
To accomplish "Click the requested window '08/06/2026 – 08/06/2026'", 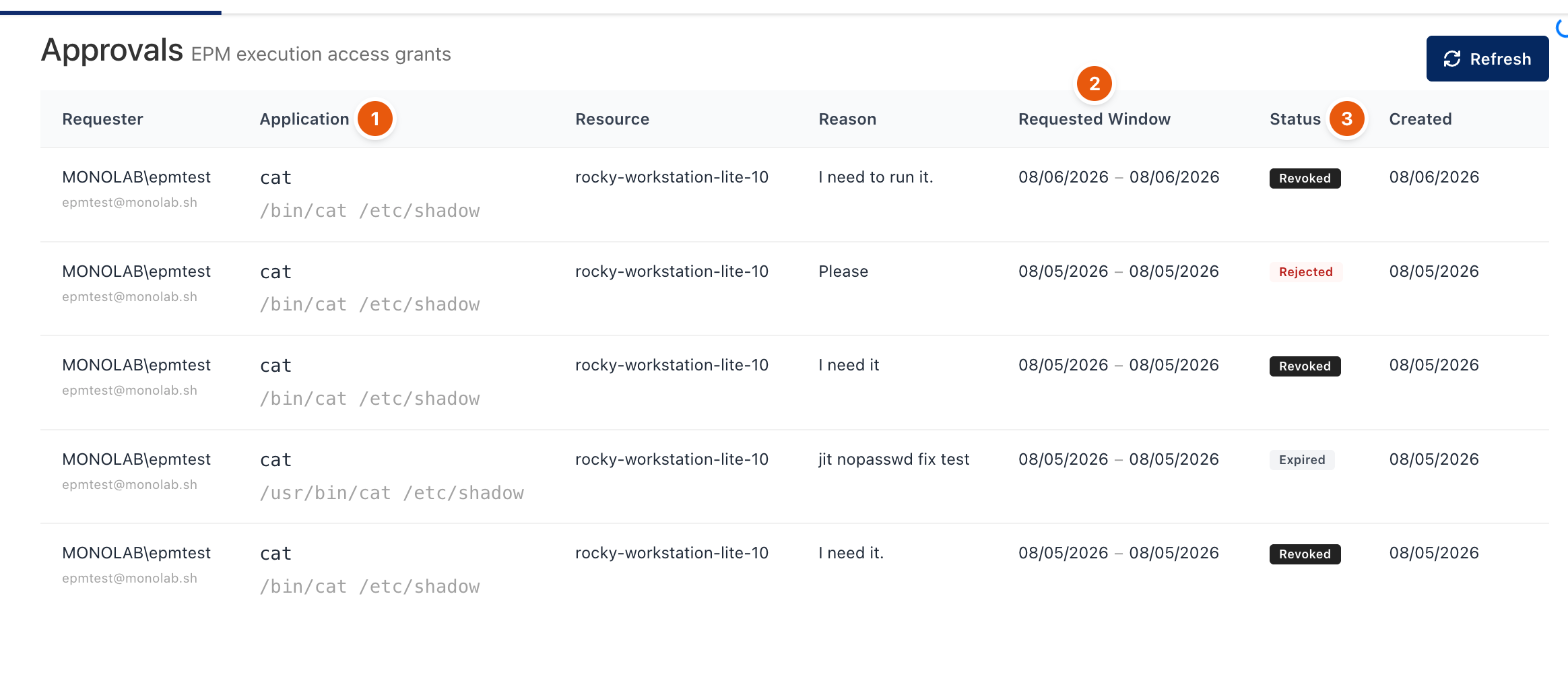I will pyautogui.click(x=1119, y=177).
